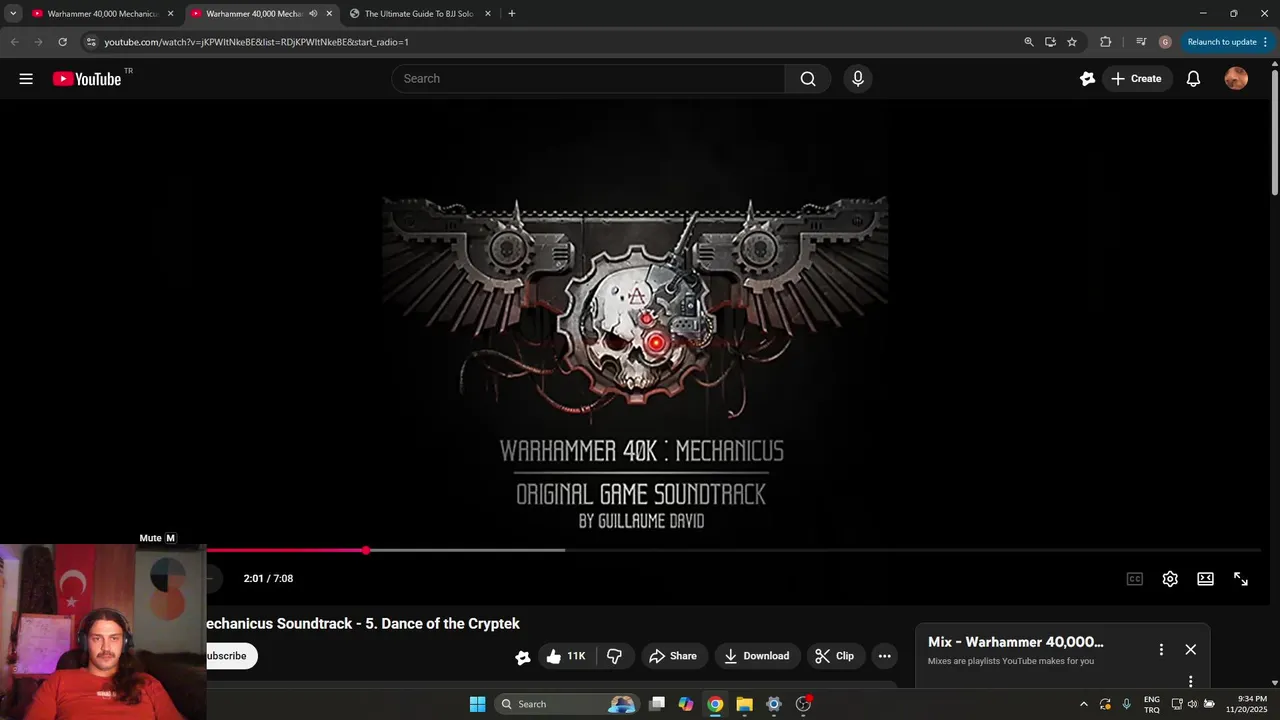This screenshot has width=1280, height=720.
Task: Click the 2:01 / 7:08 time display
Action: (268, 579)
